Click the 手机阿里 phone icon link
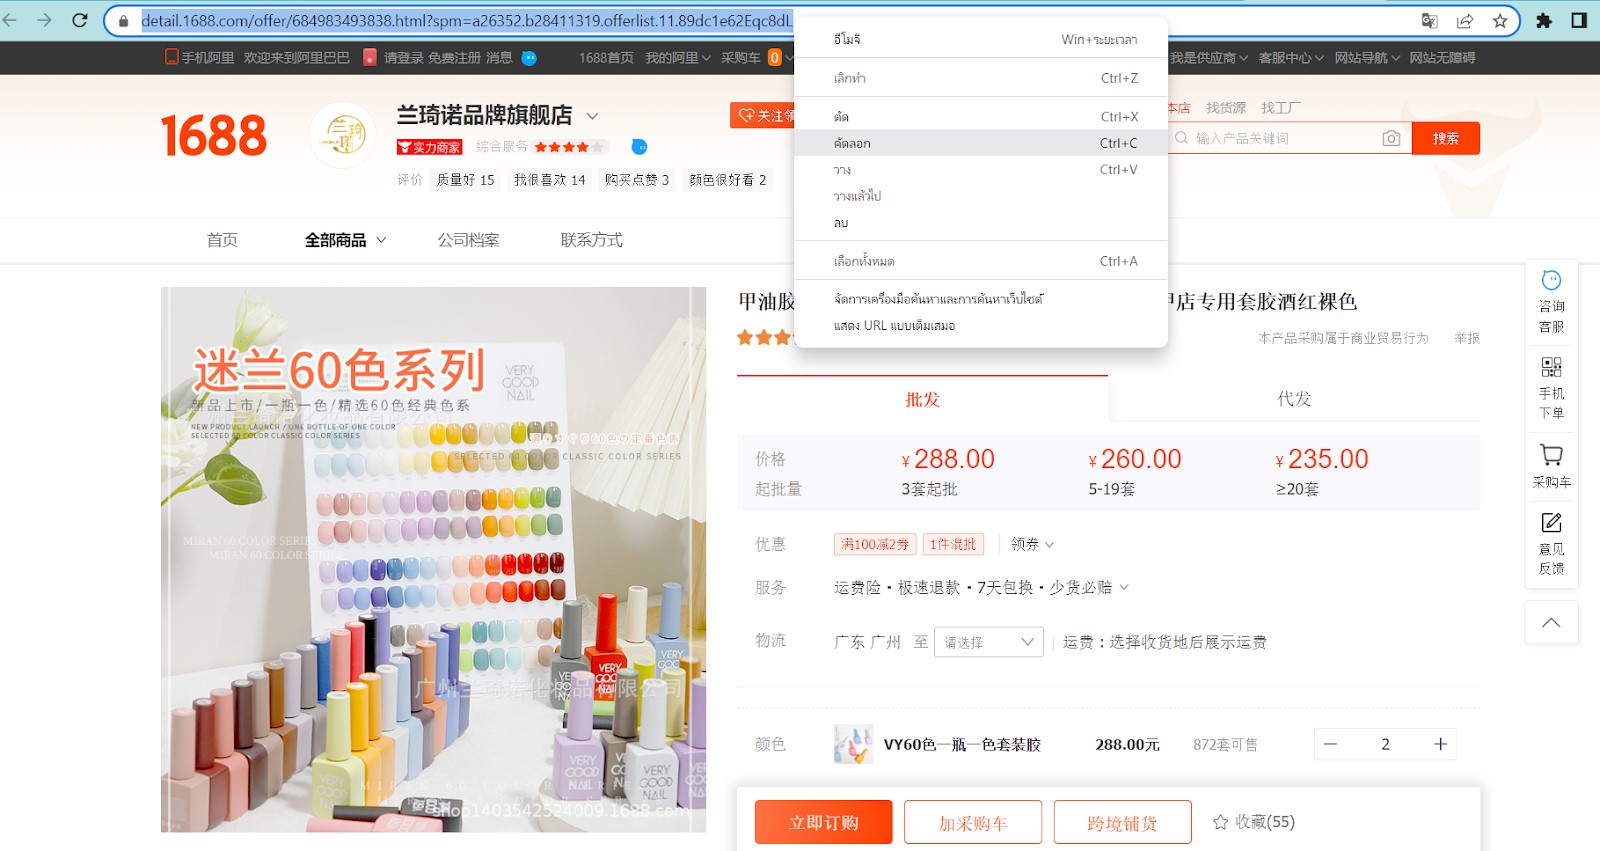 coord(200,58)
